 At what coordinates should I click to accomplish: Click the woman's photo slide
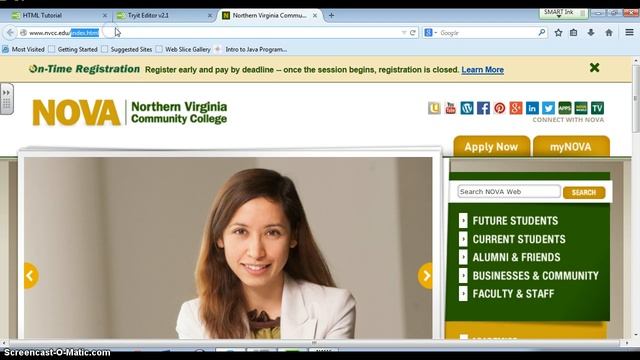pyautogui.click(x=228, y=248)
